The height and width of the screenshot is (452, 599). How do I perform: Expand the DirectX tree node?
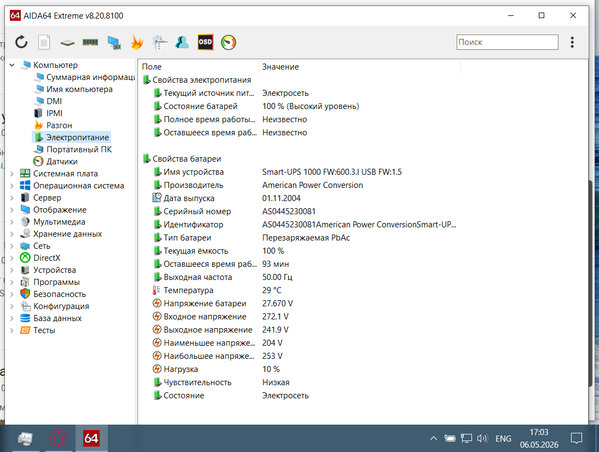click(x=12, y=258)
